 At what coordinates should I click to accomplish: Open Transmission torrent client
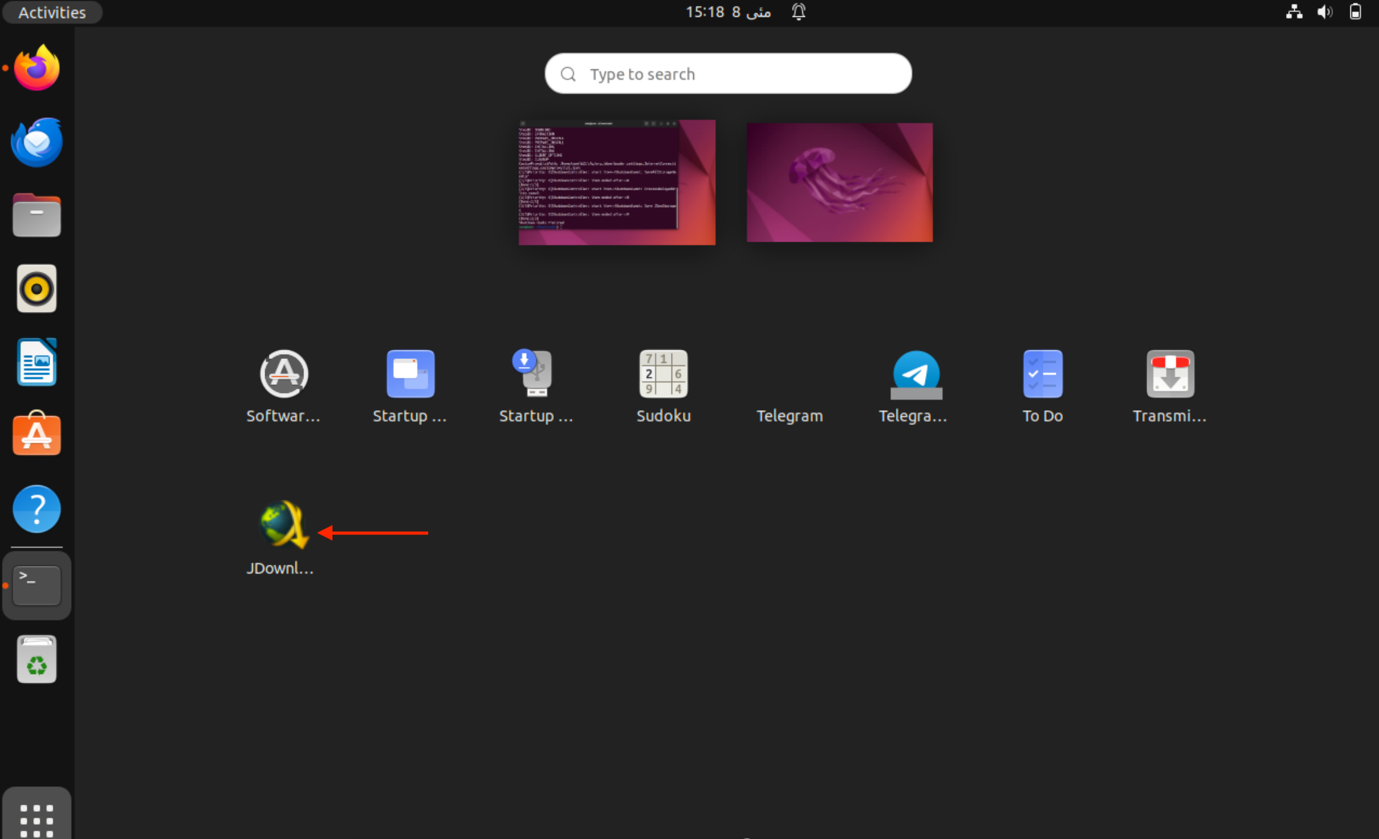tap(1170, 373)
